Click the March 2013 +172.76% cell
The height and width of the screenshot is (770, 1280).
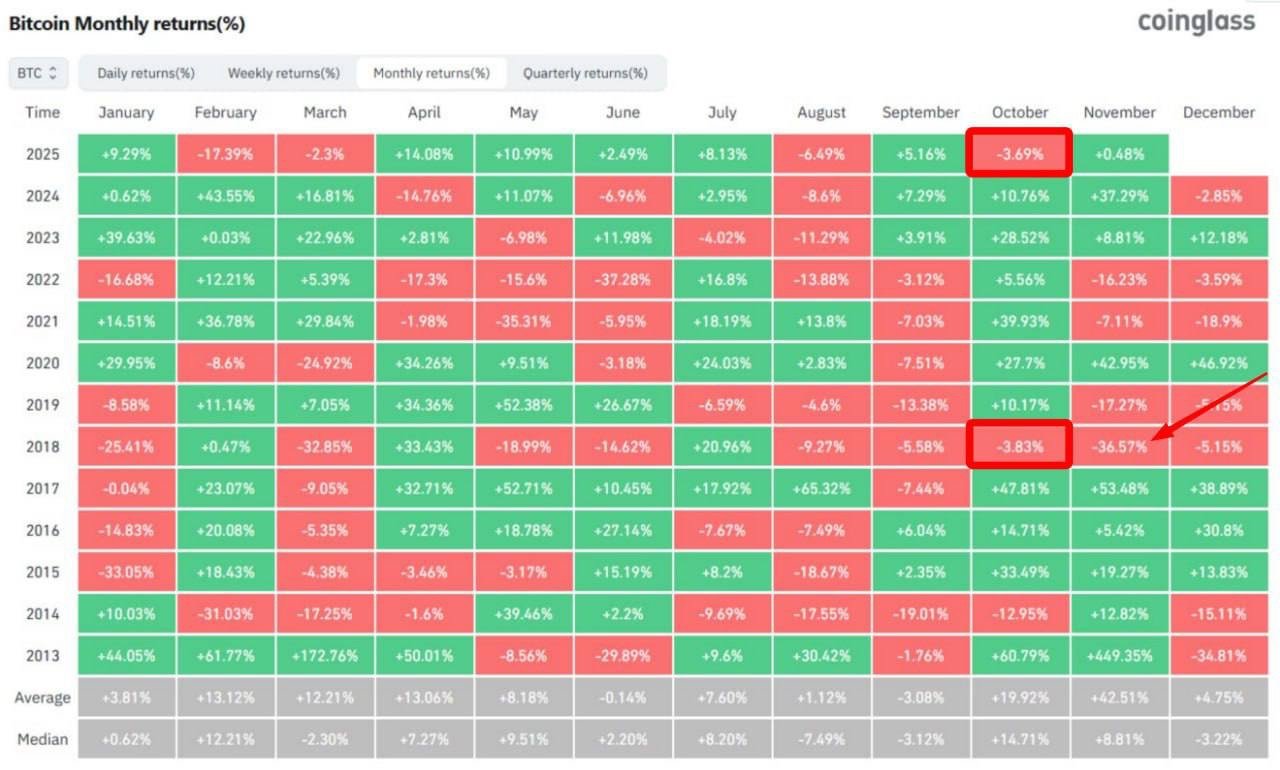click(325, 656)
